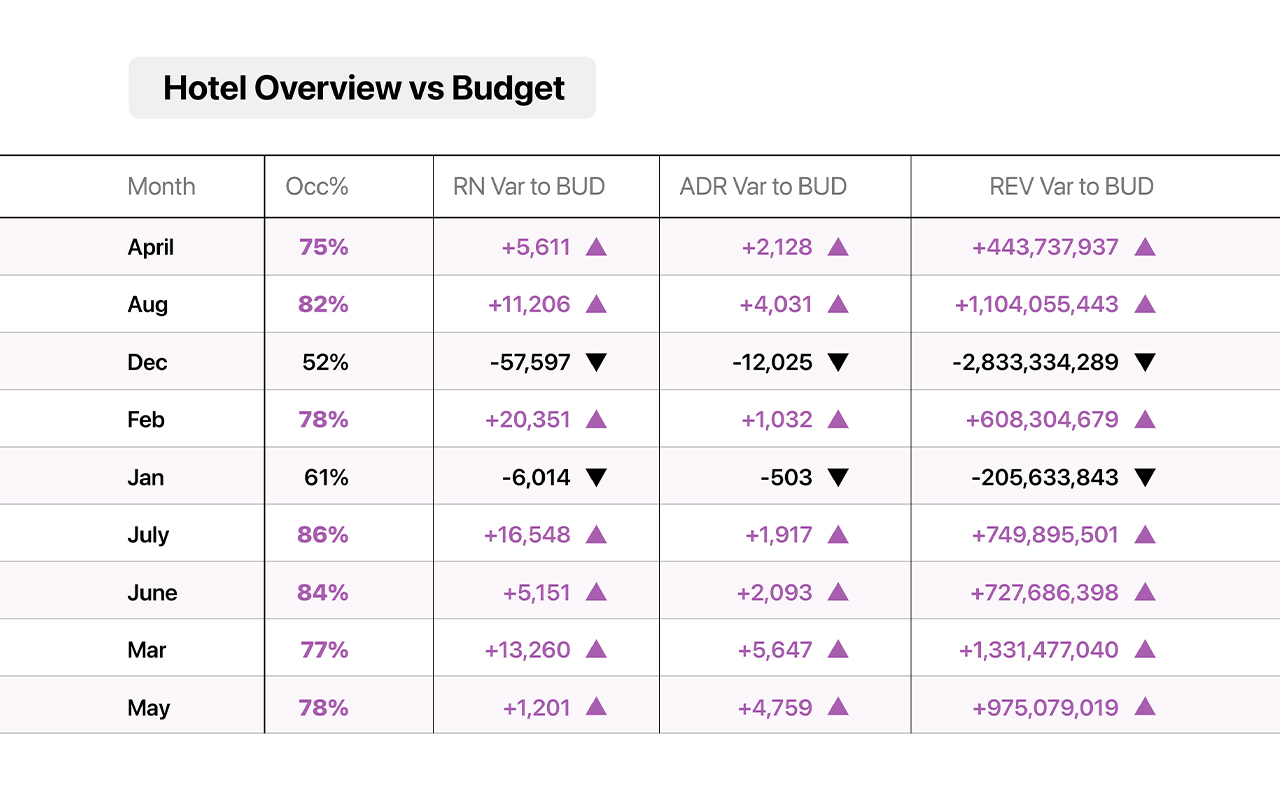Click the RN Var to BUD header
Image resolution: width=1280 pixels, height=800 pixels.
point(529,187)
